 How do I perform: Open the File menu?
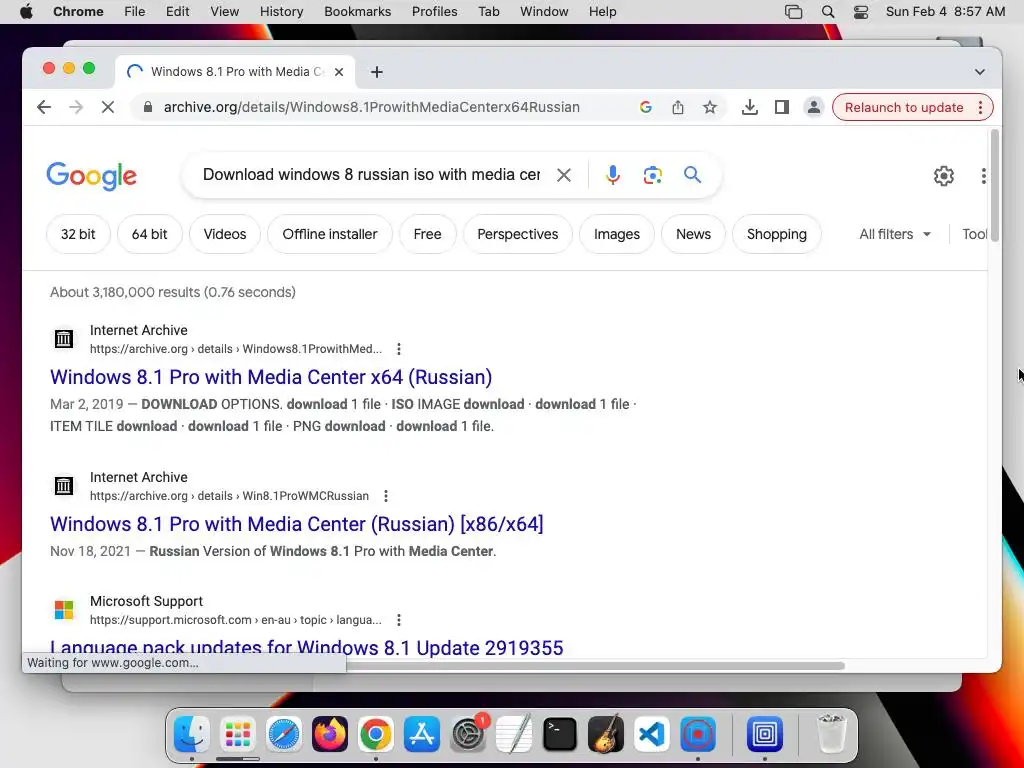135,12
